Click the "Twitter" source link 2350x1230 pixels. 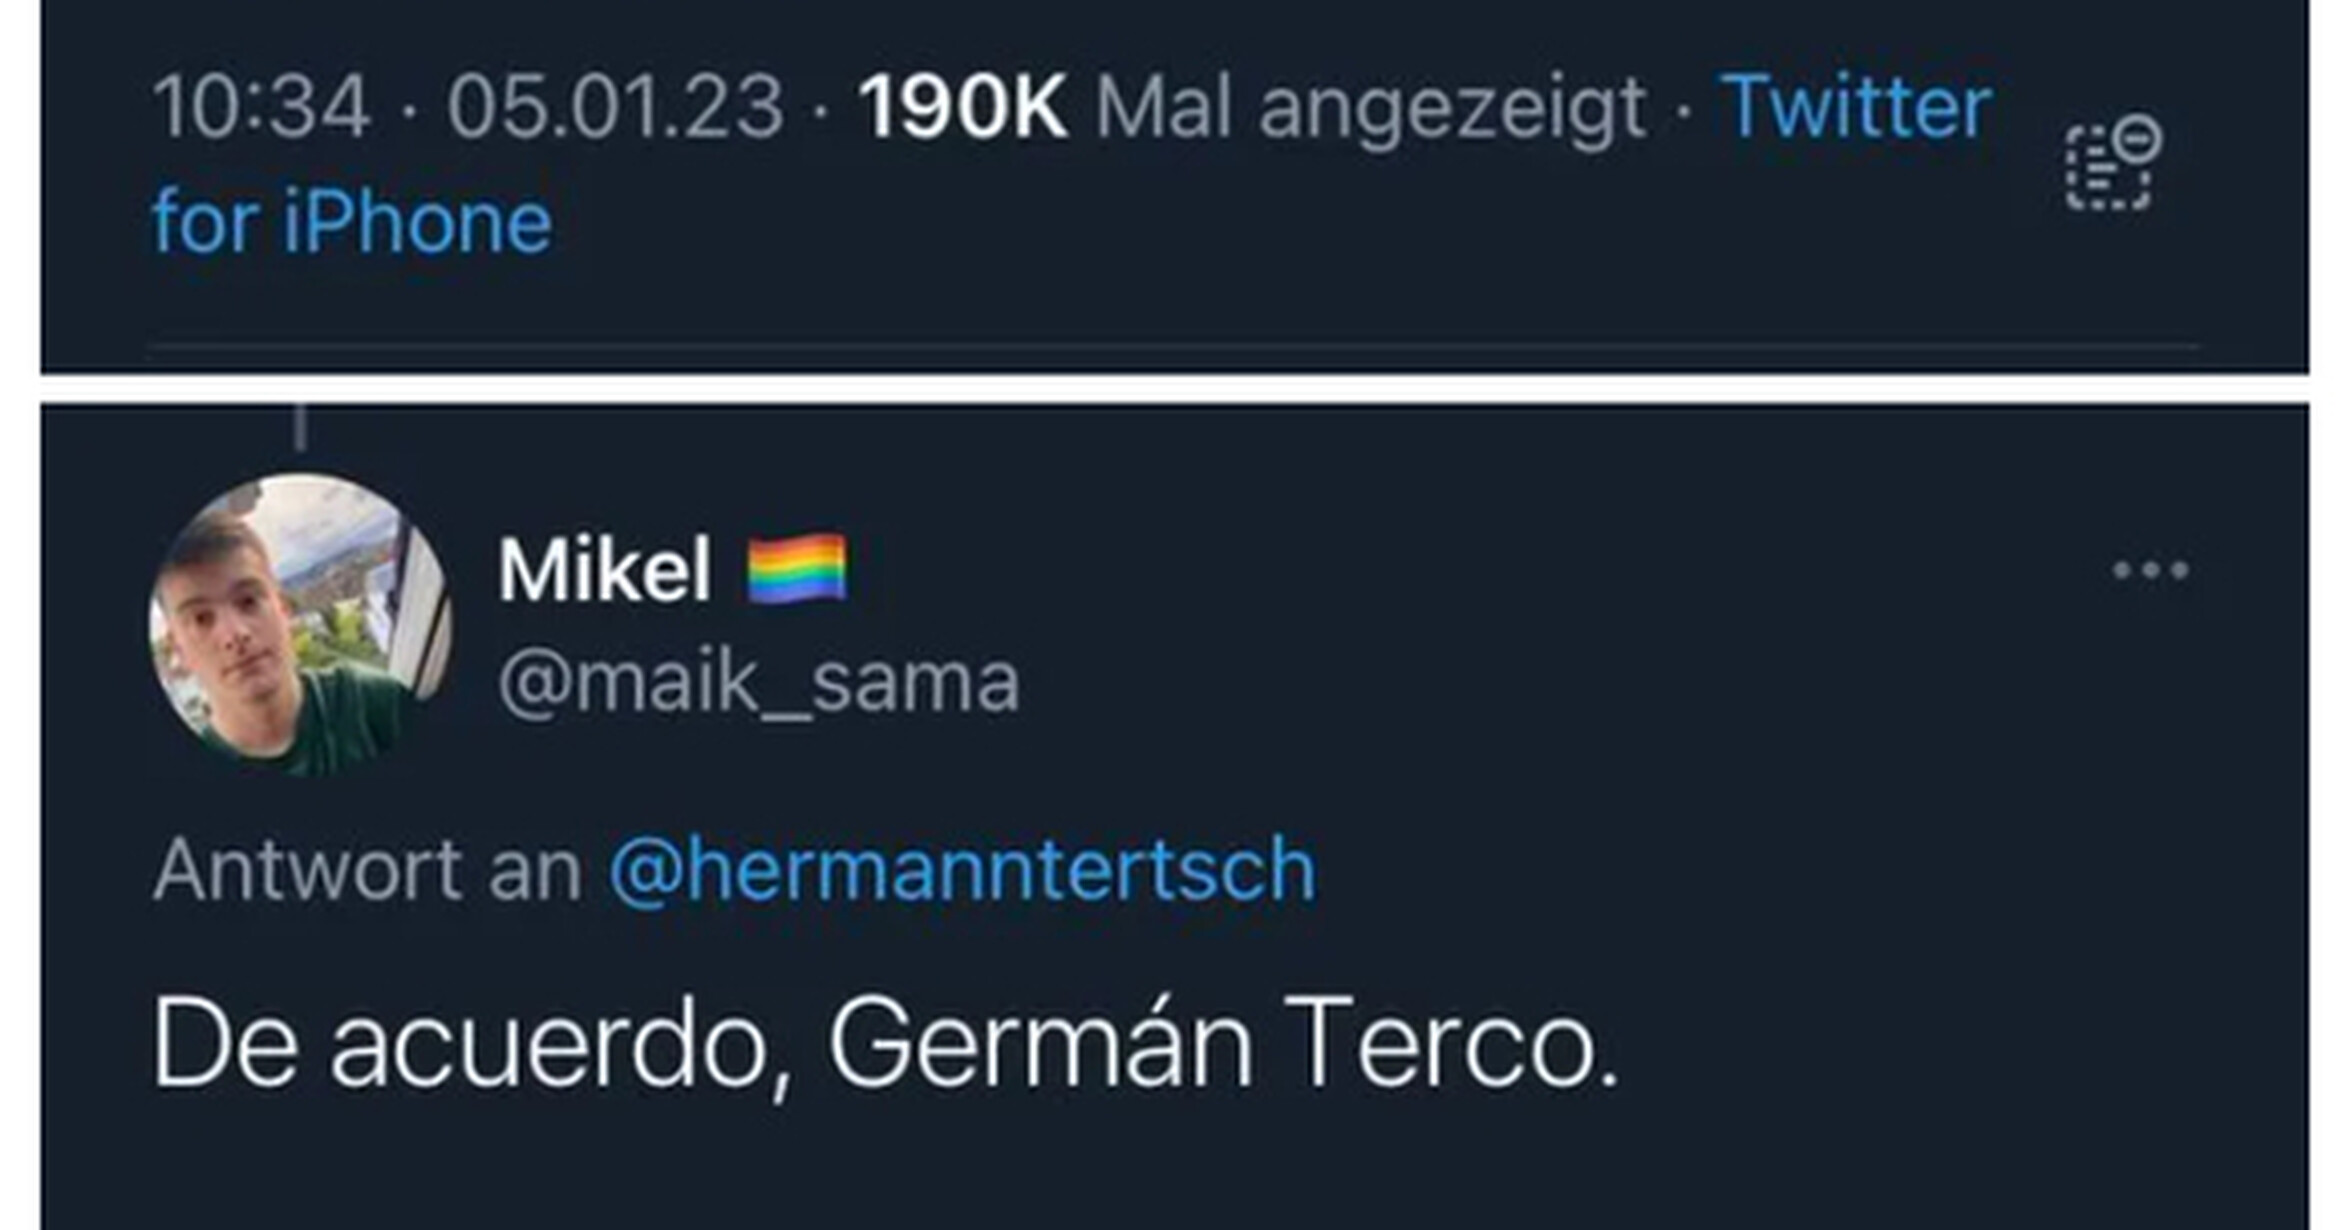(x=1855, y=106)
